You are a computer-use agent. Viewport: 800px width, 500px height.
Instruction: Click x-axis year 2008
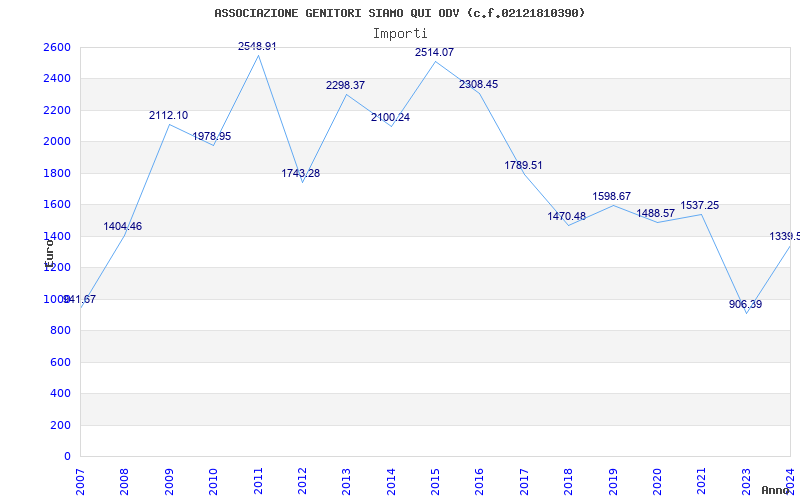tap(124, 482)
